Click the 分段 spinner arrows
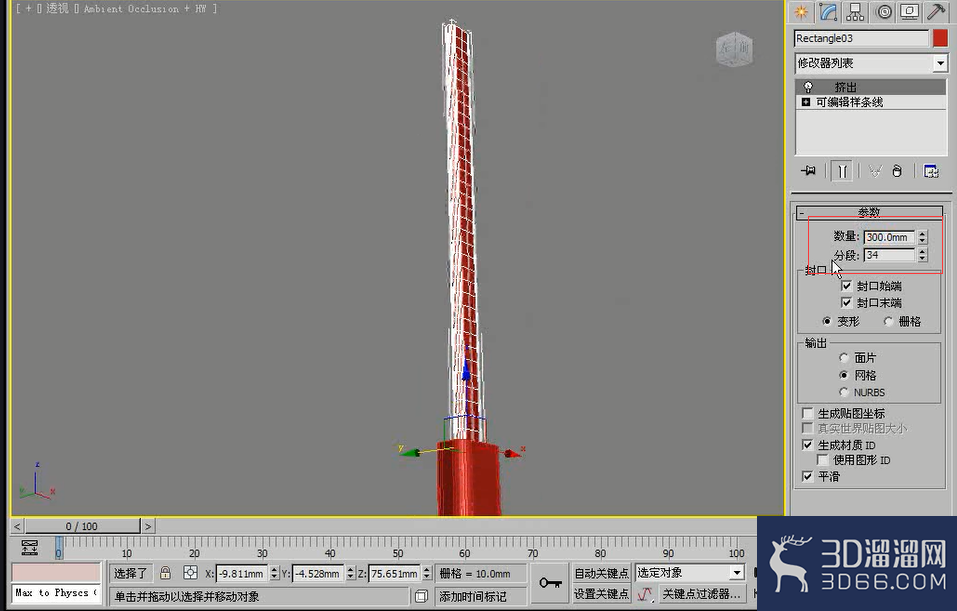957x611 pixels. (922, 255)
